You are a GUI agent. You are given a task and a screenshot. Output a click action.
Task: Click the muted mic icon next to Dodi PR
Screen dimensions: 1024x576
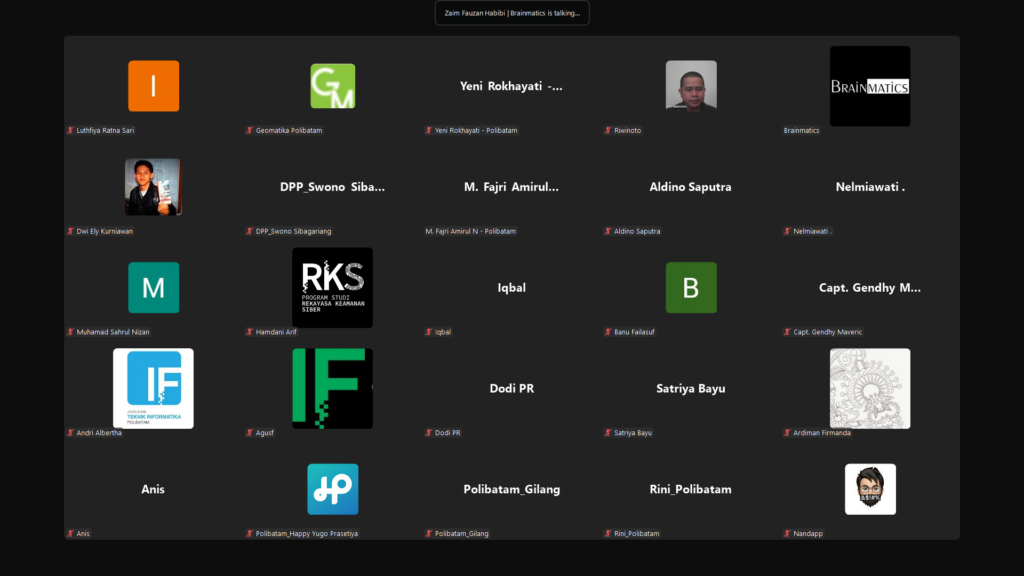click(x=429, y=433)
